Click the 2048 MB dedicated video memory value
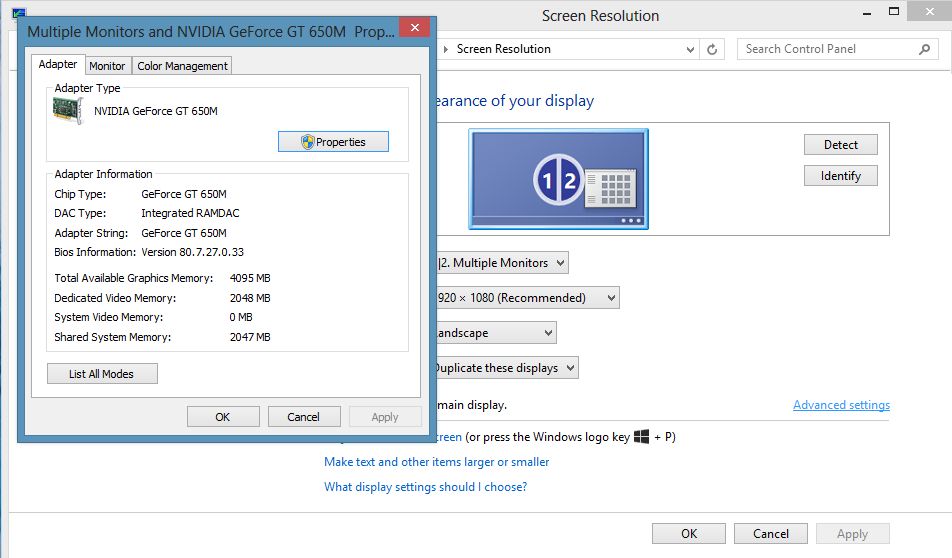Screen dimensions: 952x558 point(250,298)
